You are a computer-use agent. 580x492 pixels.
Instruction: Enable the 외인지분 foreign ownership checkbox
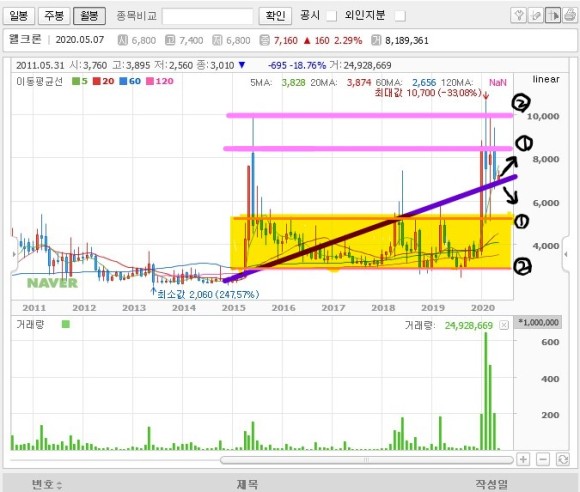tap(400, 16)
